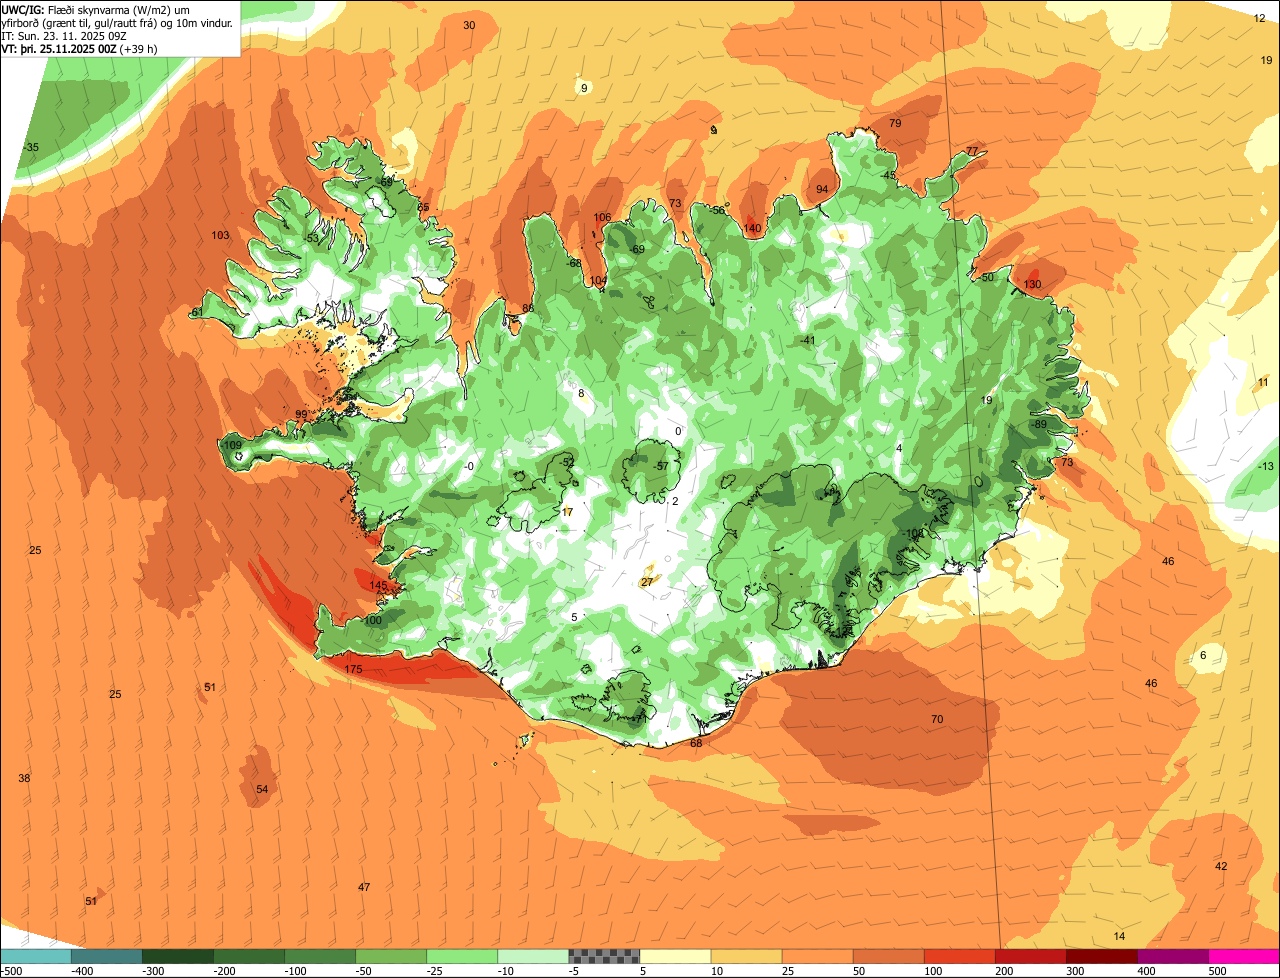Click the legend label '-500'
The height and width of the screenshot is (978, 1280).
point(11,971)
